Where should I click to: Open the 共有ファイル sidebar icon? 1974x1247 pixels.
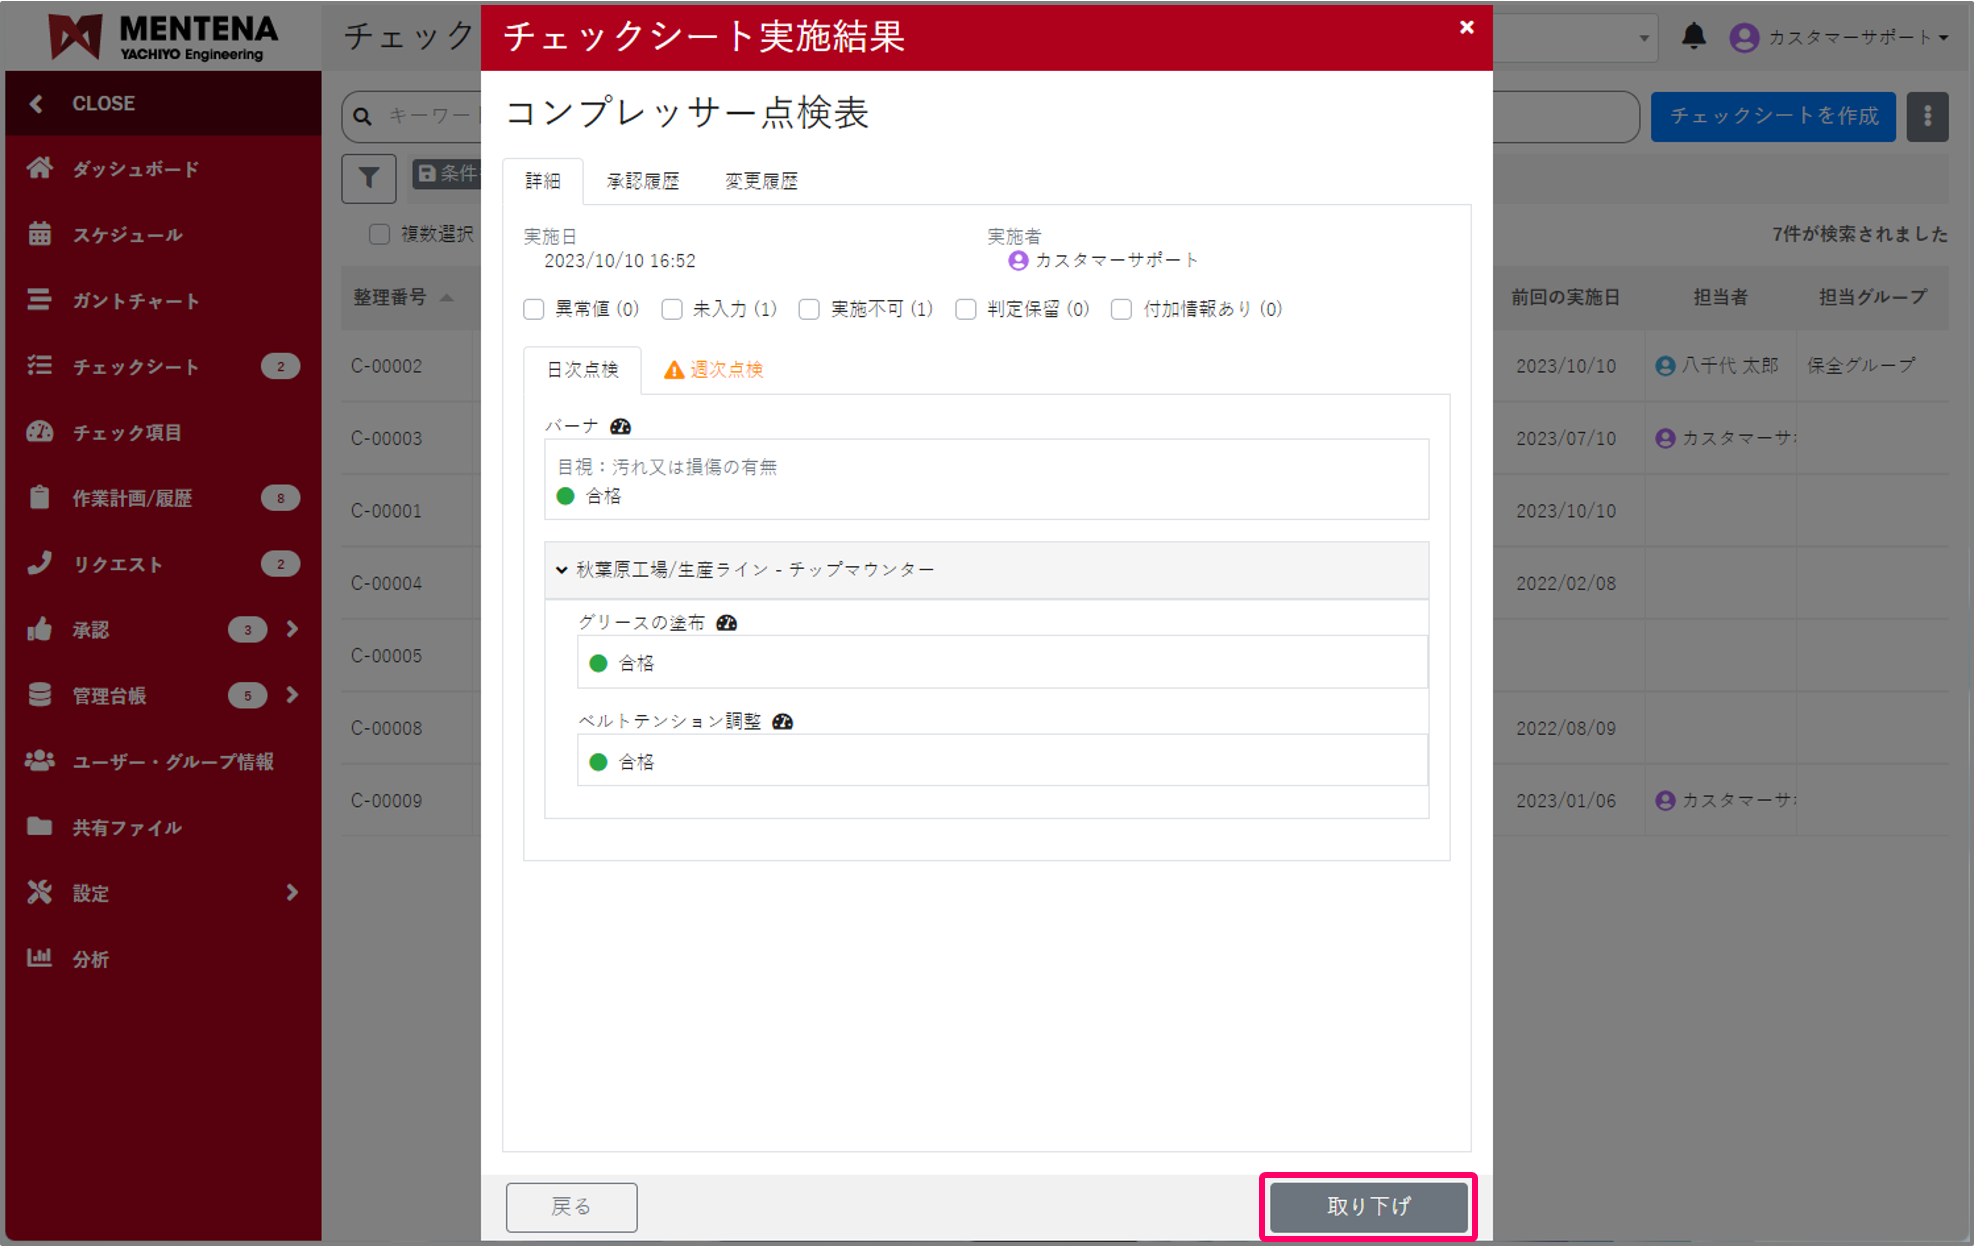[40, 827]
